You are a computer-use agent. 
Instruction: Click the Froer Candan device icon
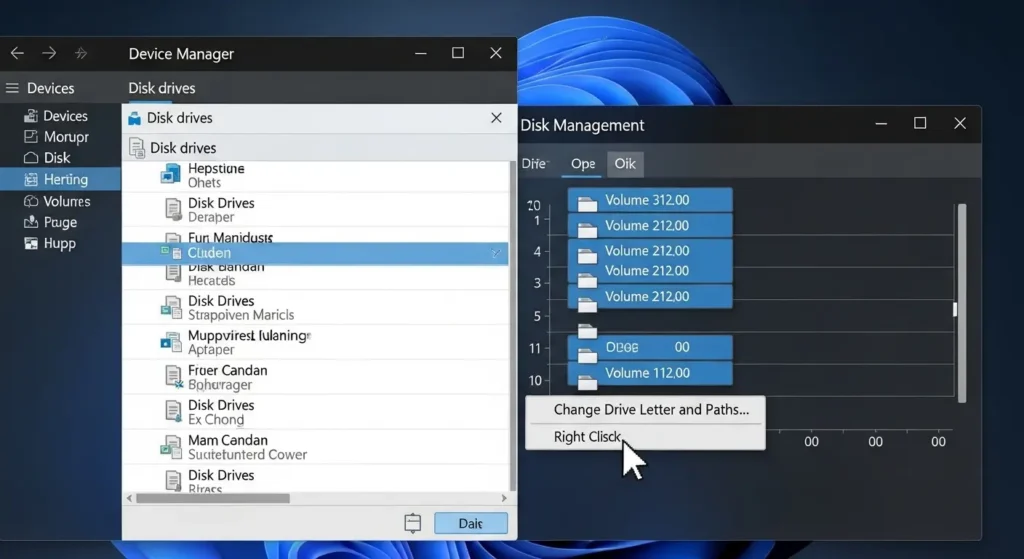pos(173,377)
